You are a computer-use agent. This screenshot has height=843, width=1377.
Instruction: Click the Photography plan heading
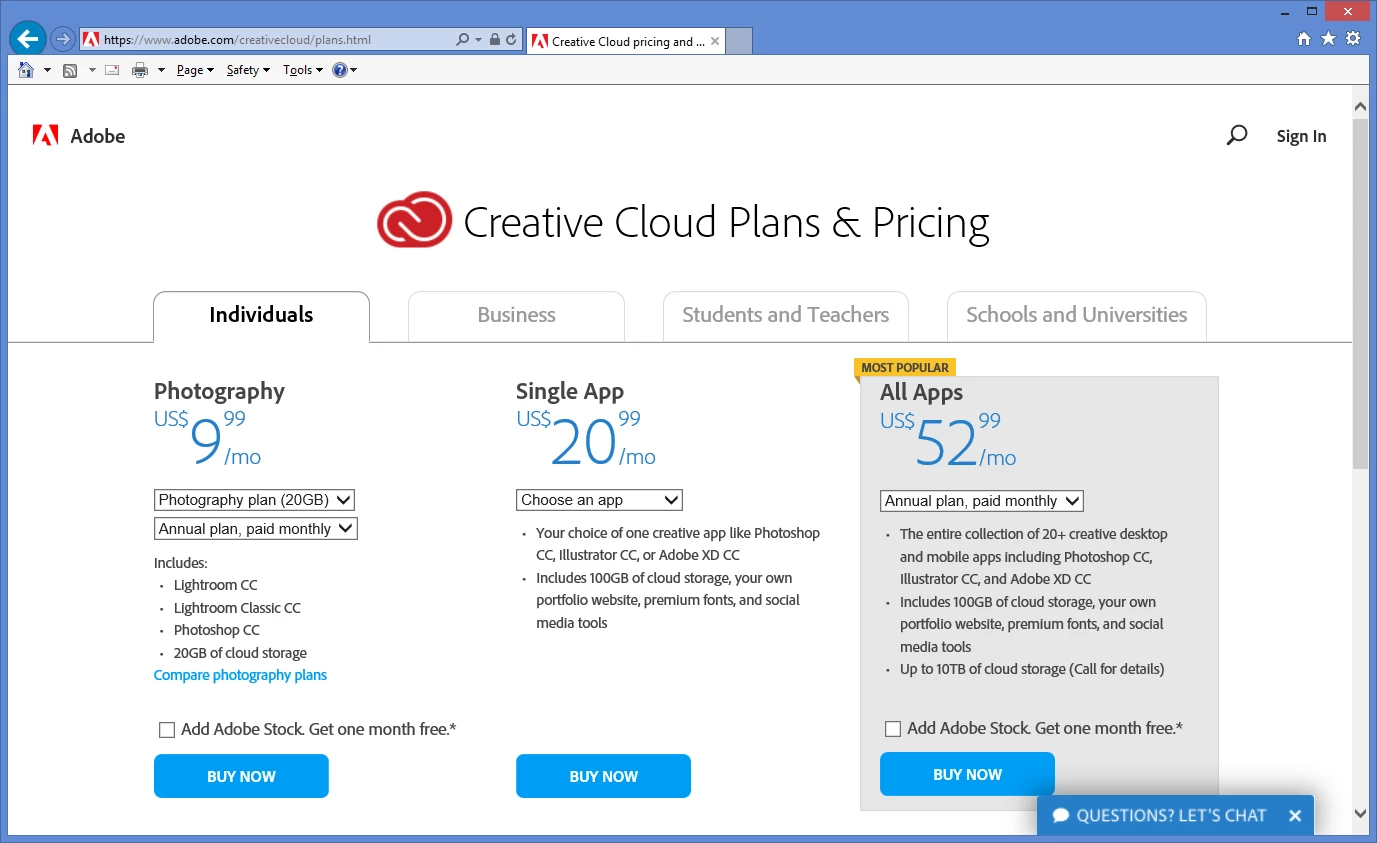pos(219,391)
